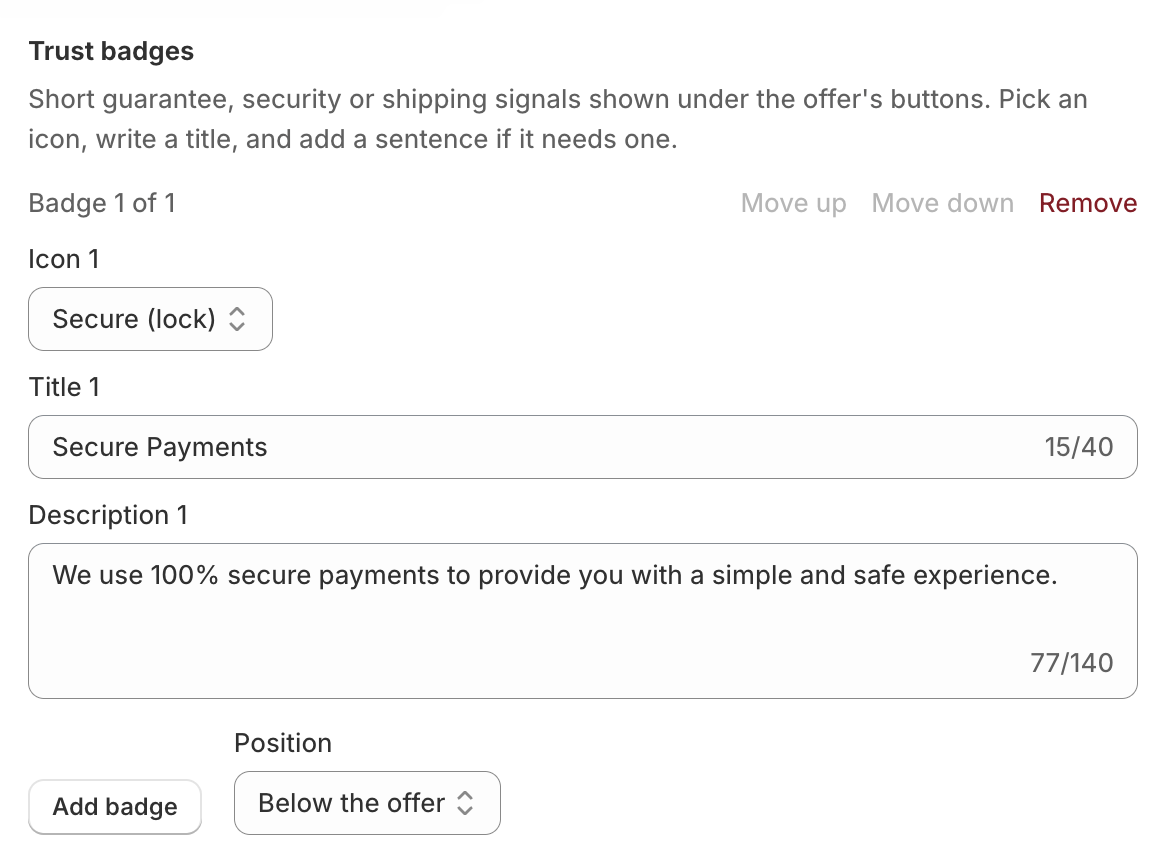
Task: Remove badge 1 via the Remove link
Action: click(x=1088, y=203)
